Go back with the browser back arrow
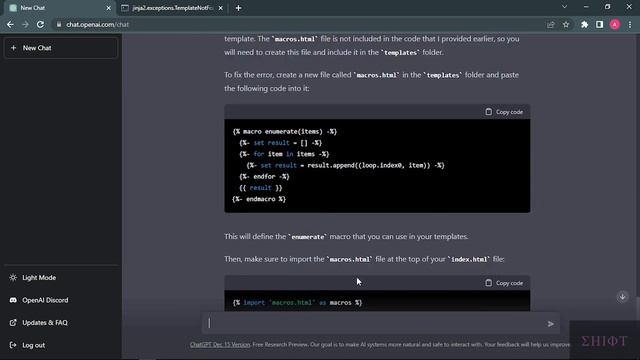This screenshot has height=360, width=640. tap(10, 24)
